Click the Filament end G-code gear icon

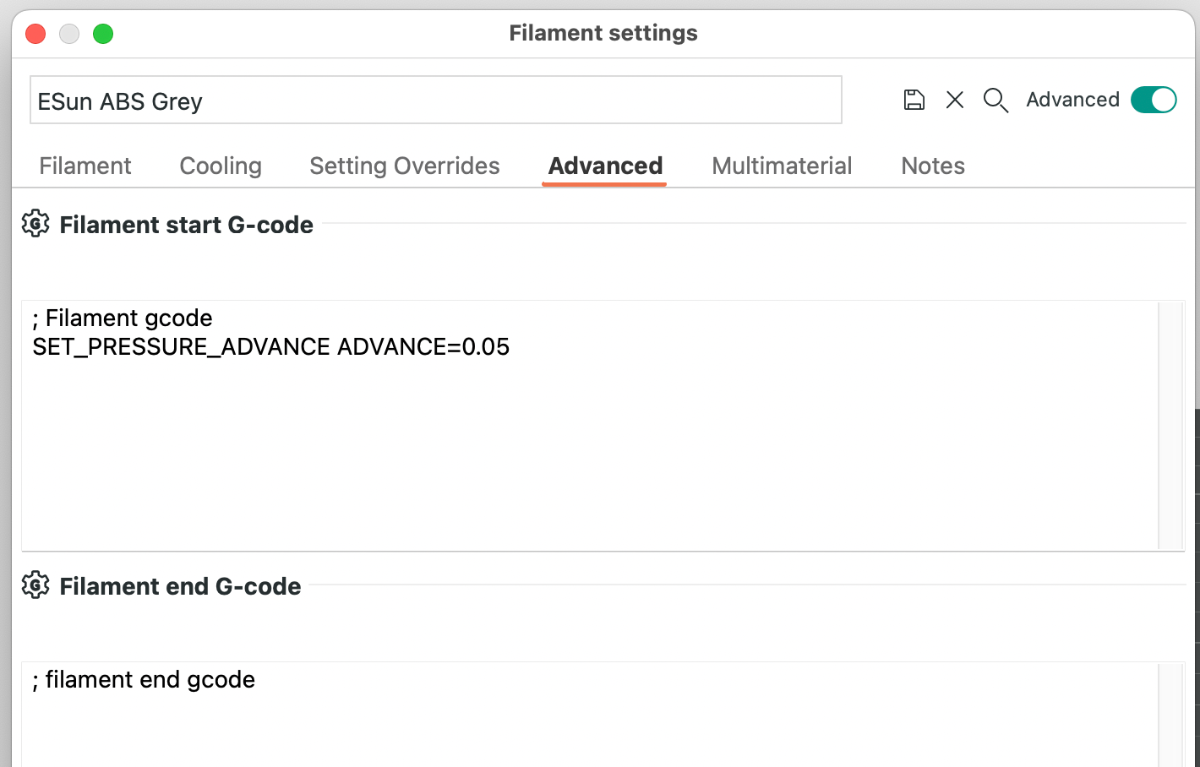coord(35,585)
